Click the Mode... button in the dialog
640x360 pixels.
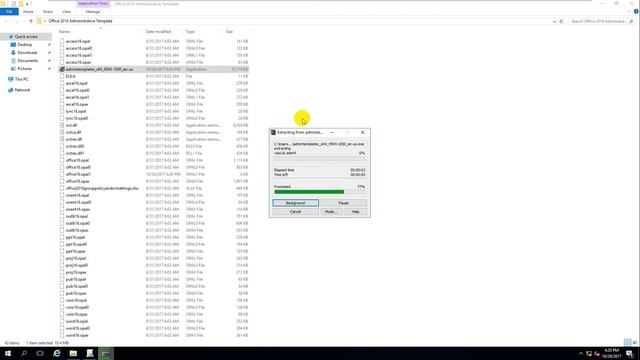coord(331,212)
